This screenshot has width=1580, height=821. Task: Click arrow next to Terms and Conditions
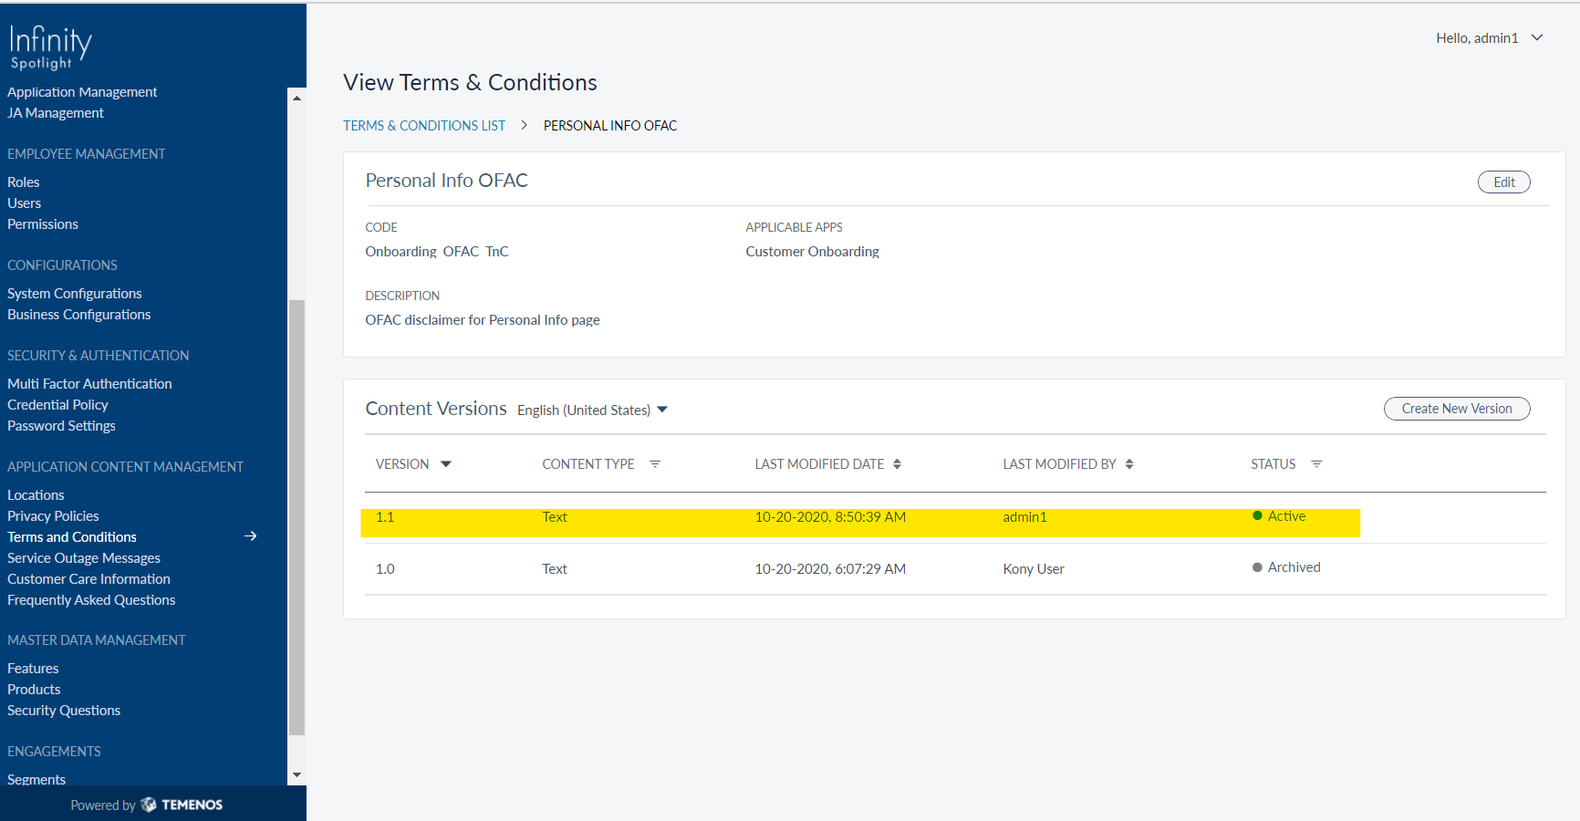point(250,537)
